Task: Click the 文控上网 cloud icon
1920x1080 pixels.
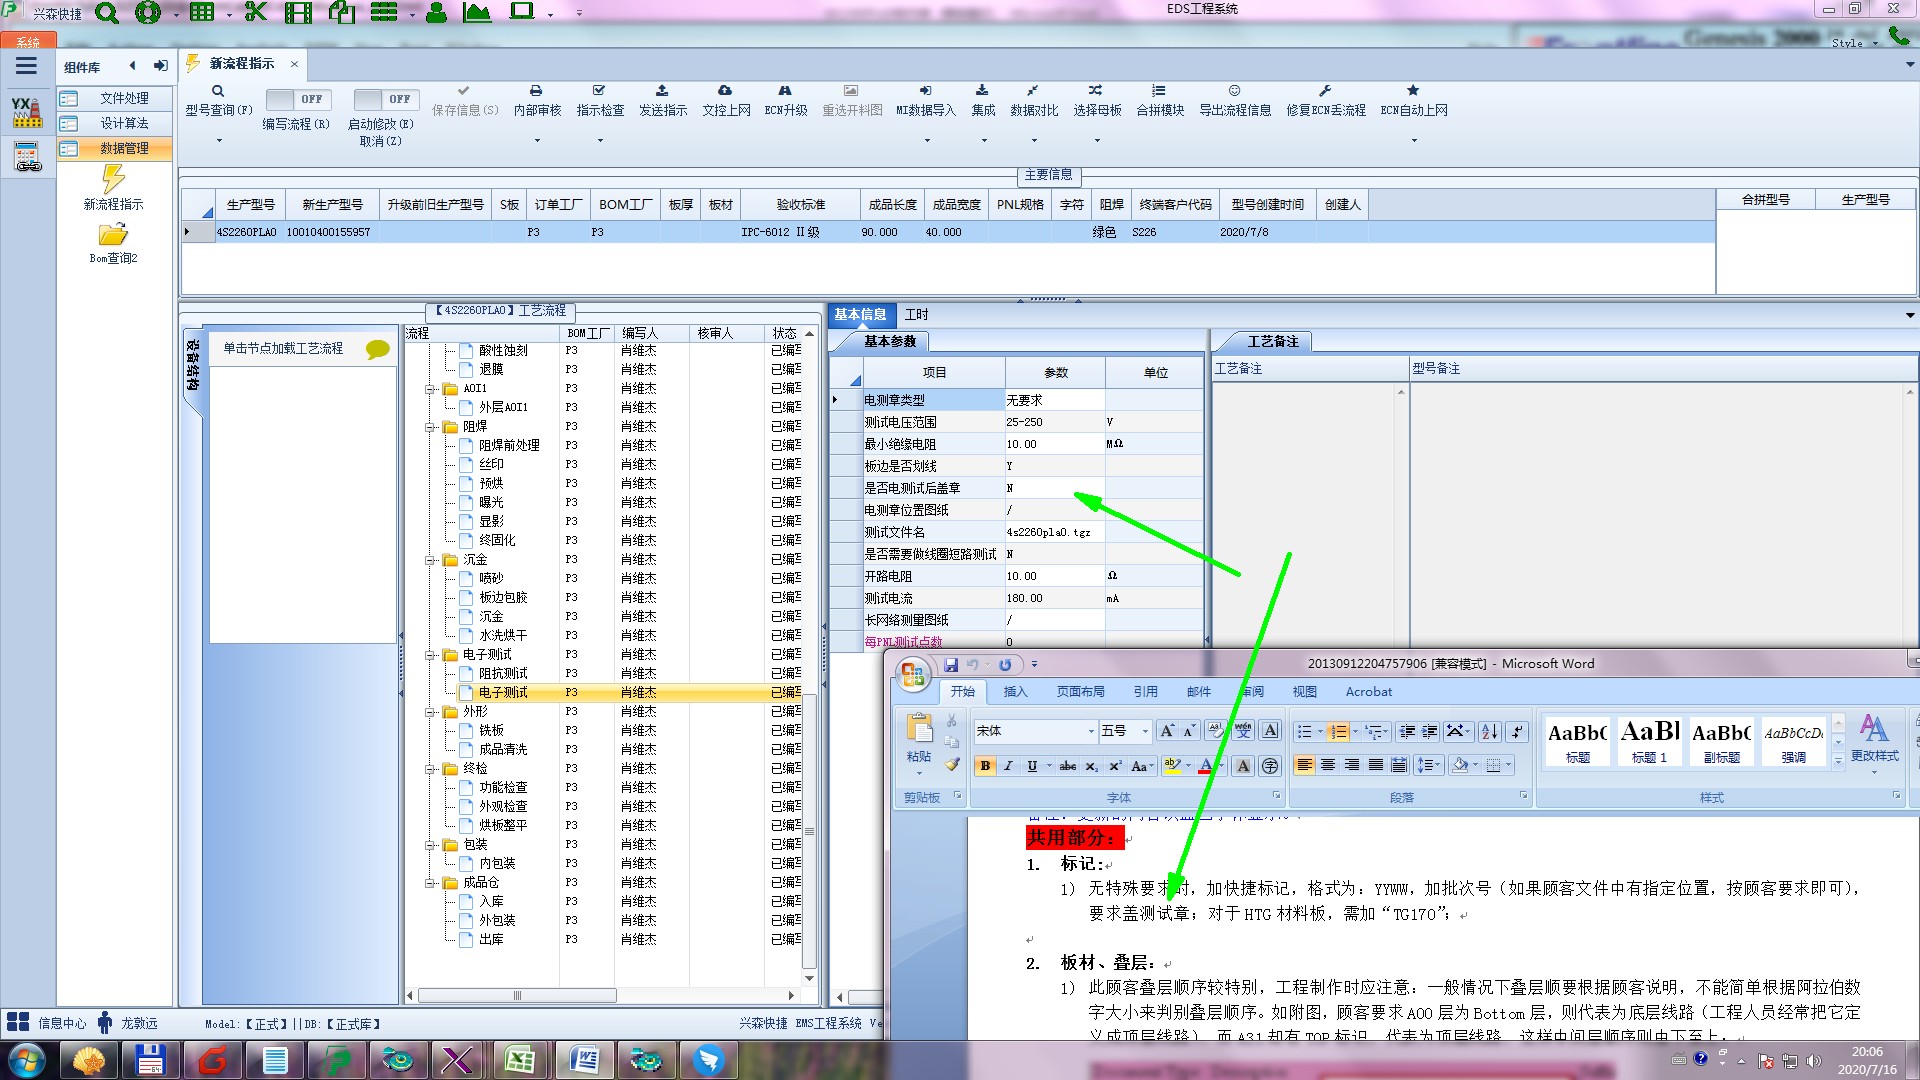Action: coord(725,91)
